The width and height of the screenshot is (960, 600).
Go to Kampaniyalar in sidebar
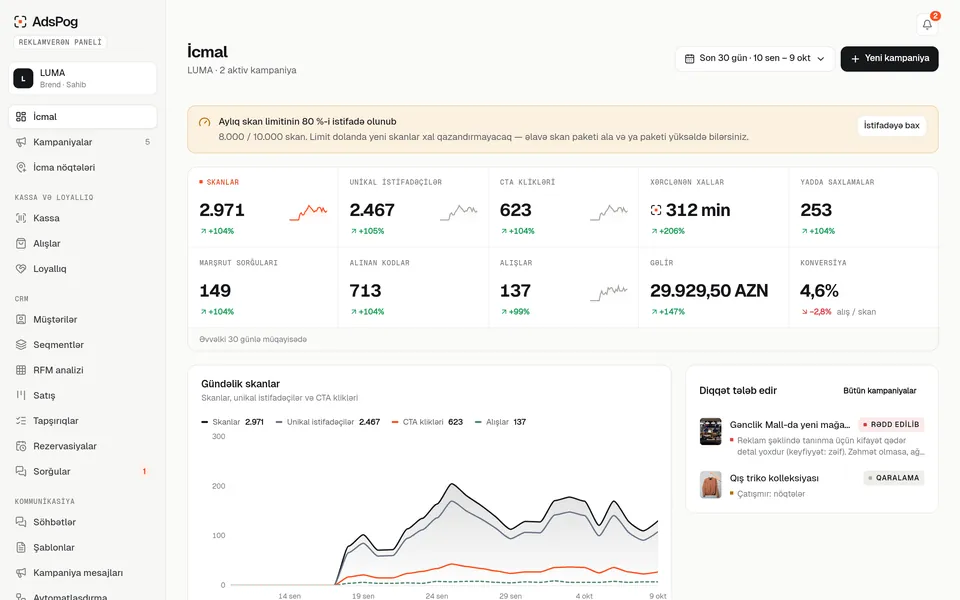pos(83,142)
